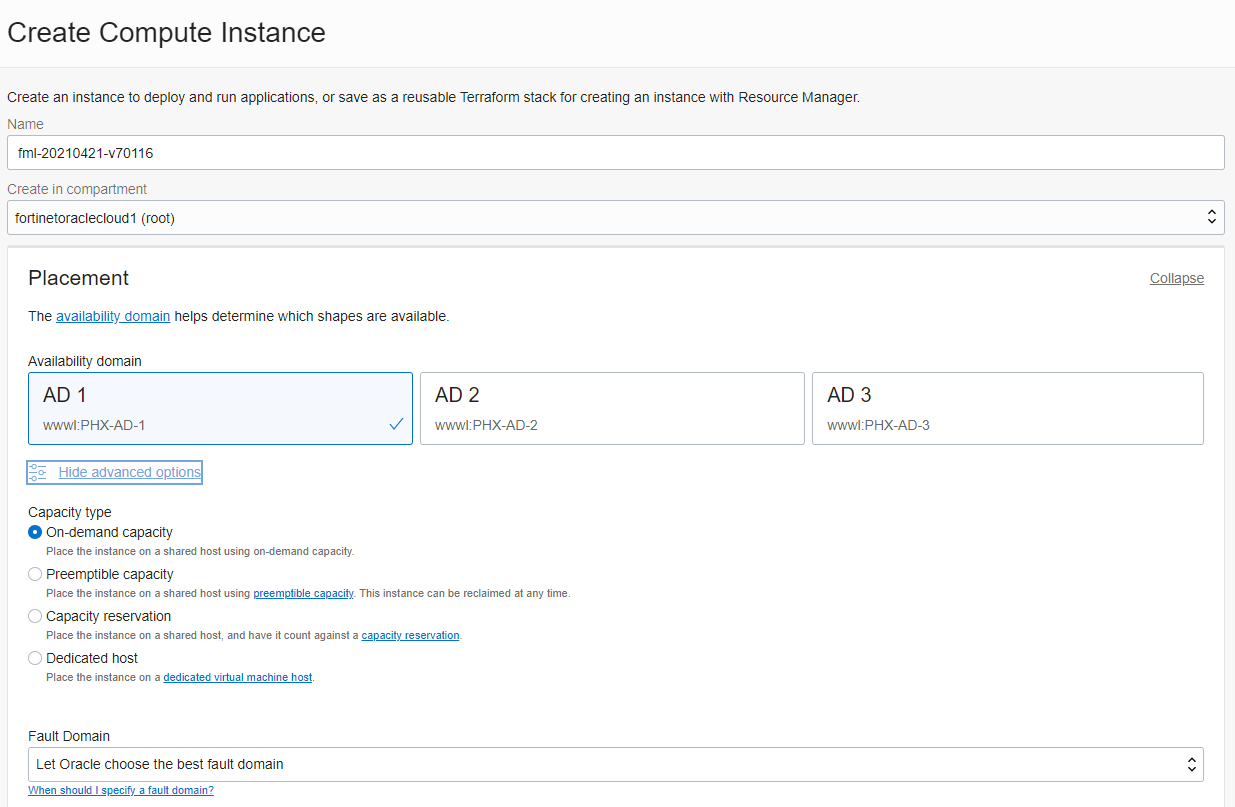Open the preemptible capacity link
The width and height of the screenshot is (1235, 807).
(x=303, y=592)
